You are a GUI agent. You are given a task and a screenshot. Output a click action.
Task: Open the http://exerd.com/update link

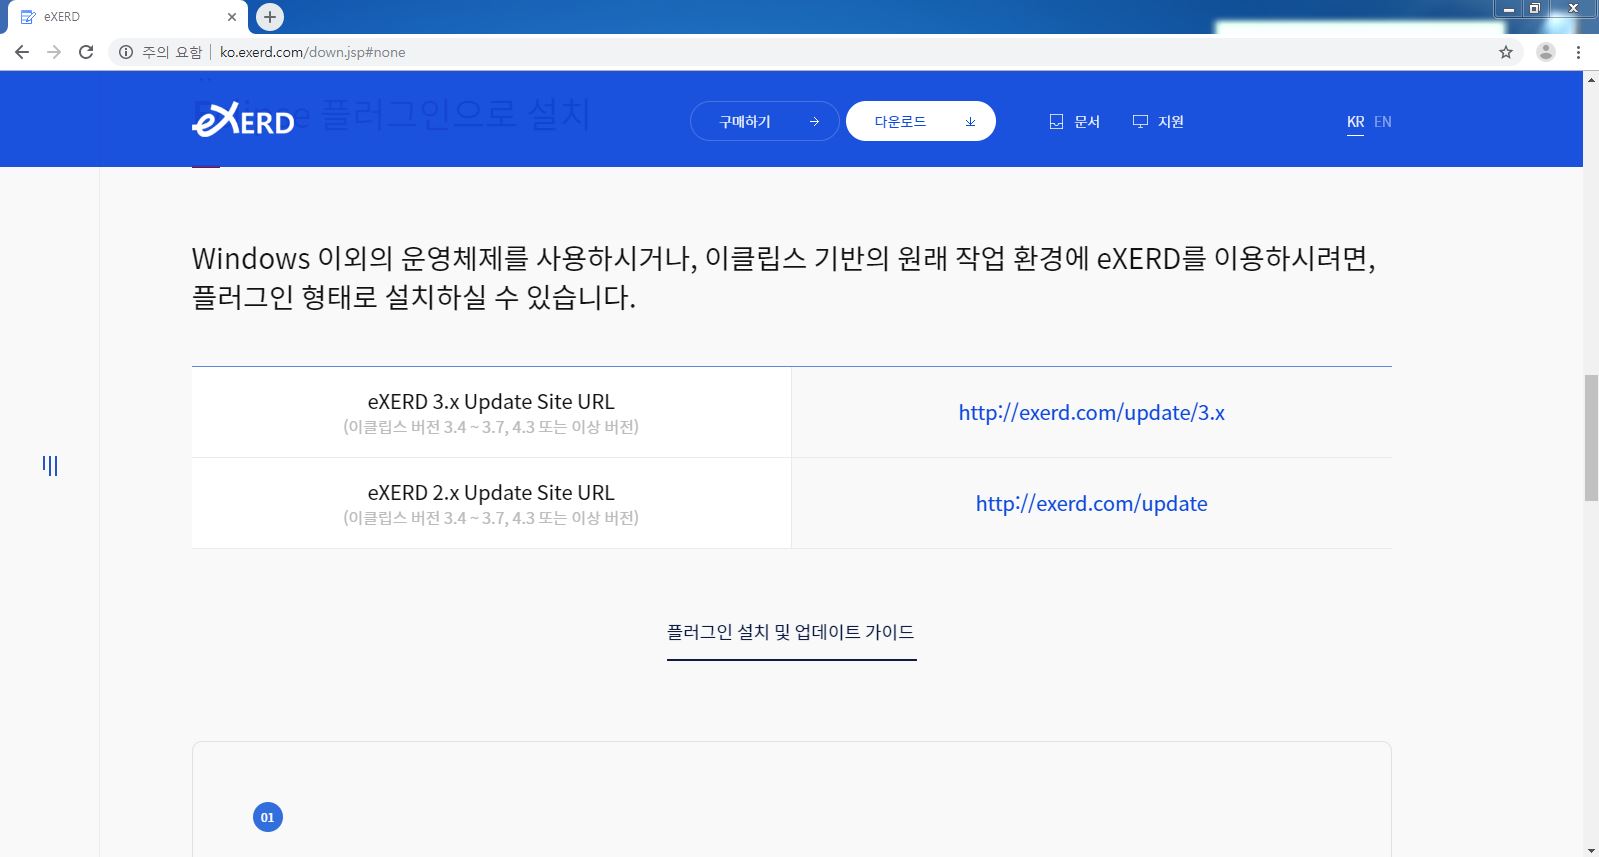(x=1091, y=503)
